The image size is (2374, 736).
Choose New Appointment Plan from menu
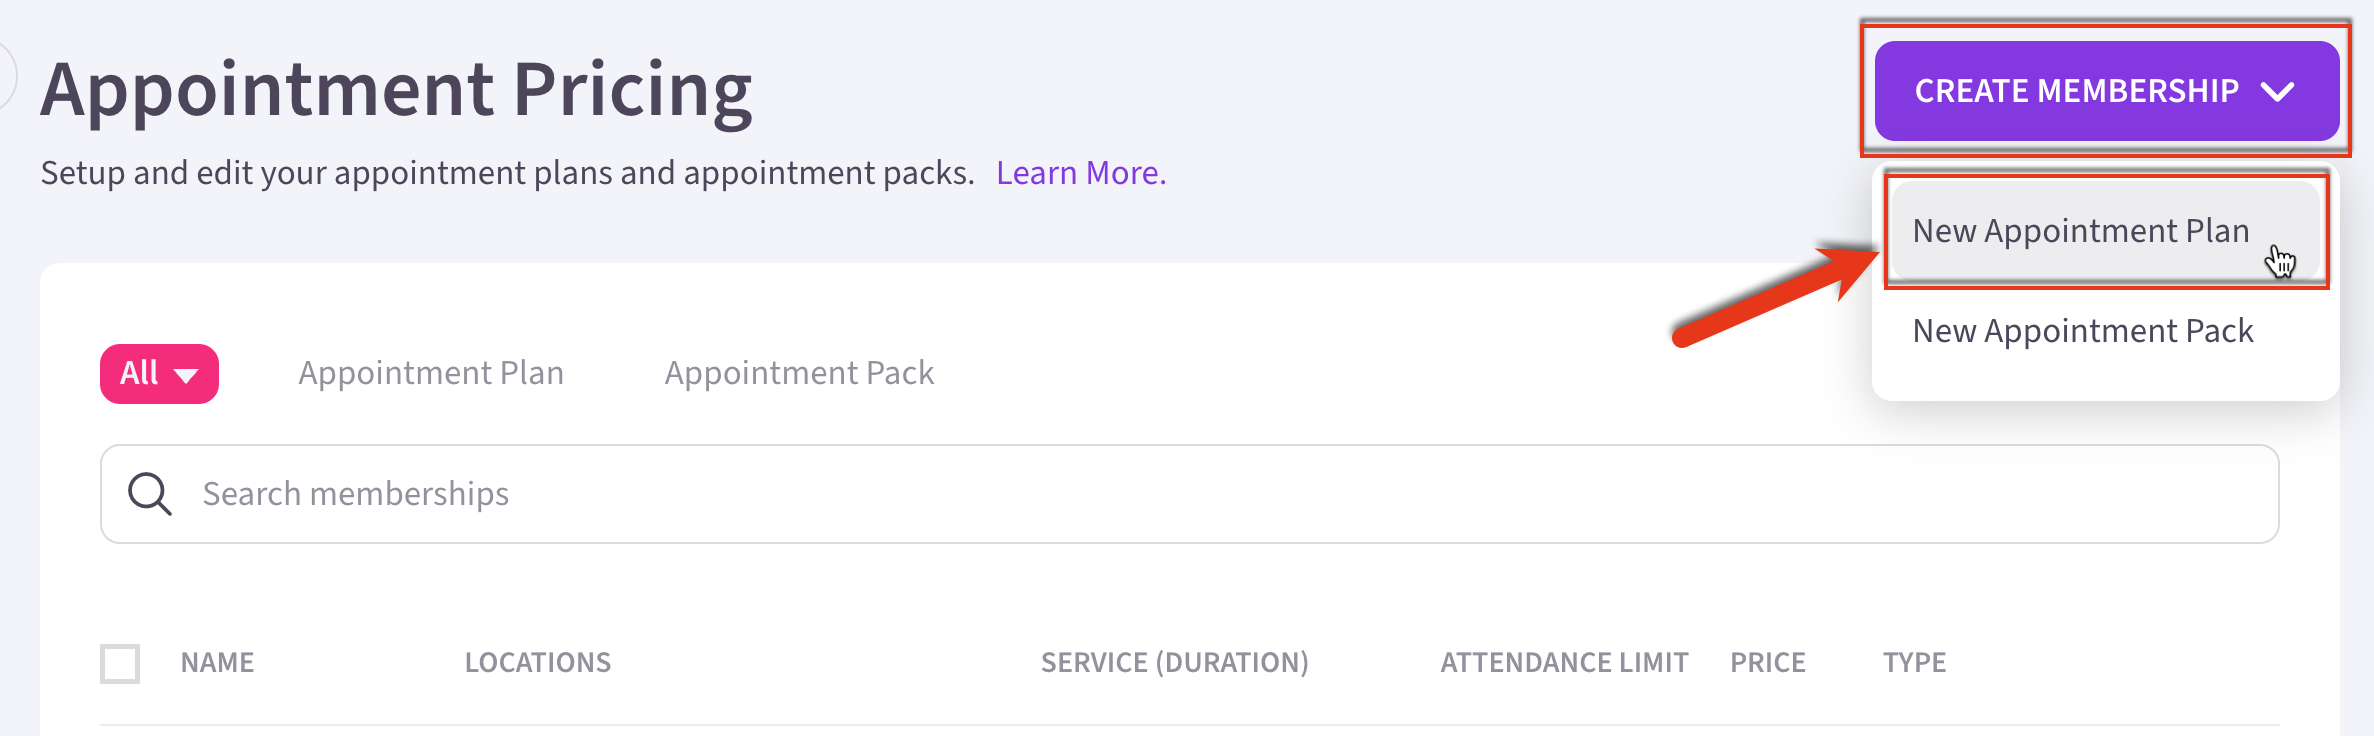point(2080,231)
